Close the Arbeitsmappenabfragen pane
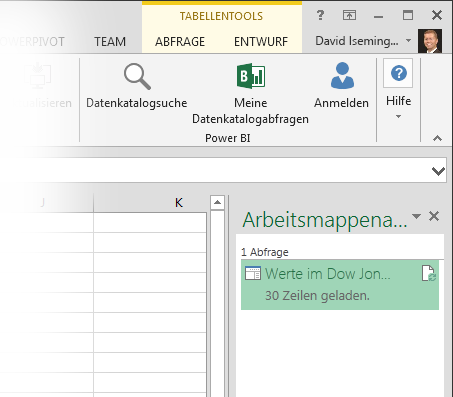The width and height of the screenshot is (453, 397). coord(434,216)
